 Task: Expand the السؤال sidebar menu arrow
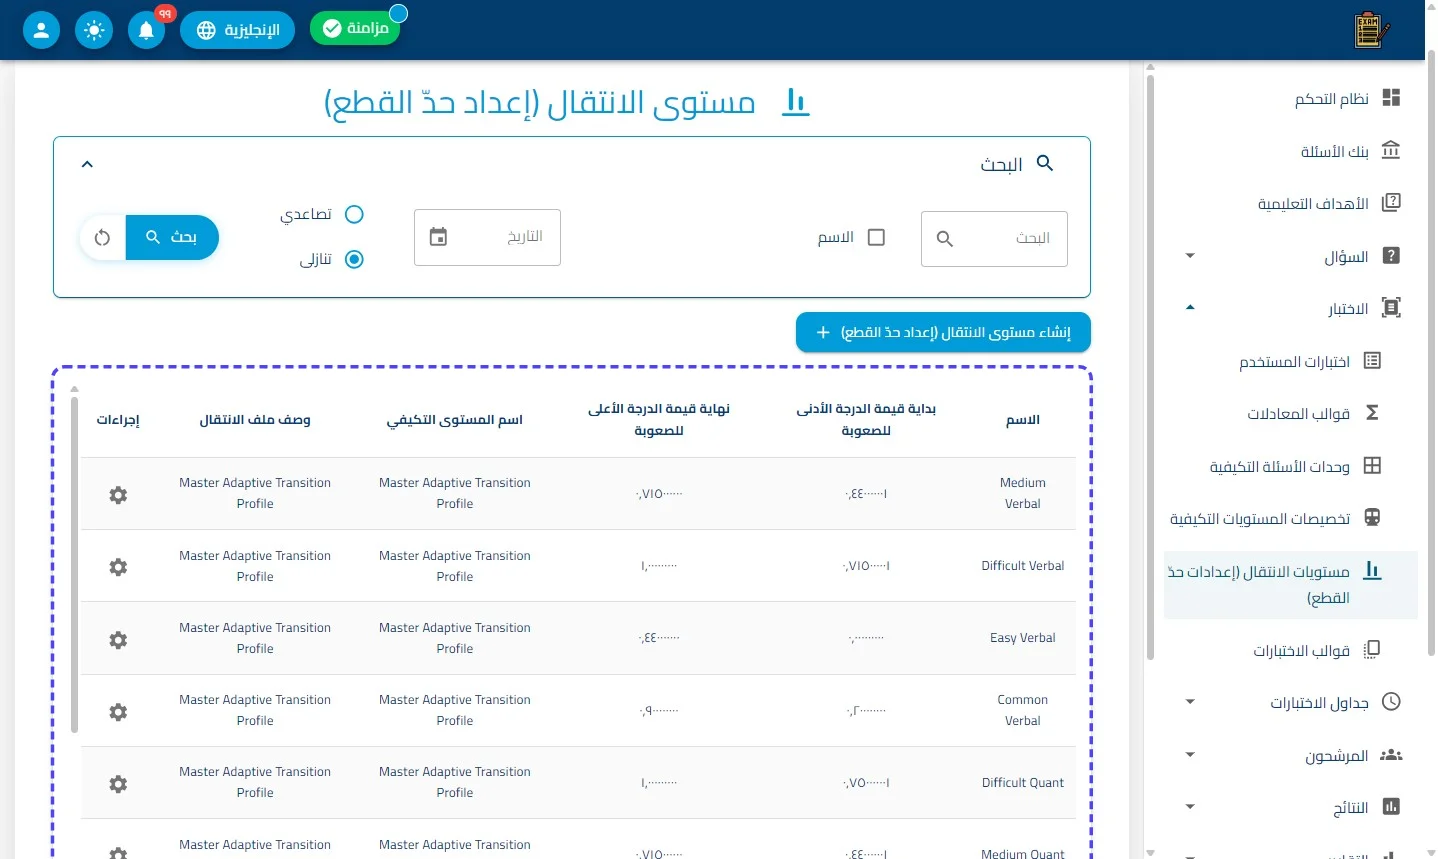pyautogui.click(x=1190, y=256)
